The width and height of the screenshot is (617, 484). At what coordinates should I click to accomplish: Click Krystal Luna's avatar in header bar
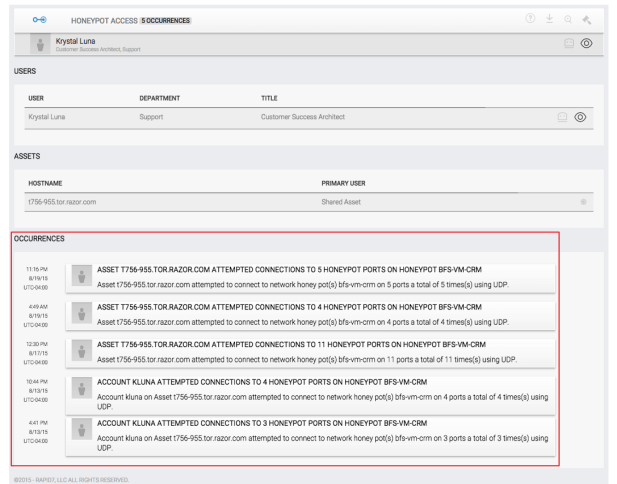40,44
